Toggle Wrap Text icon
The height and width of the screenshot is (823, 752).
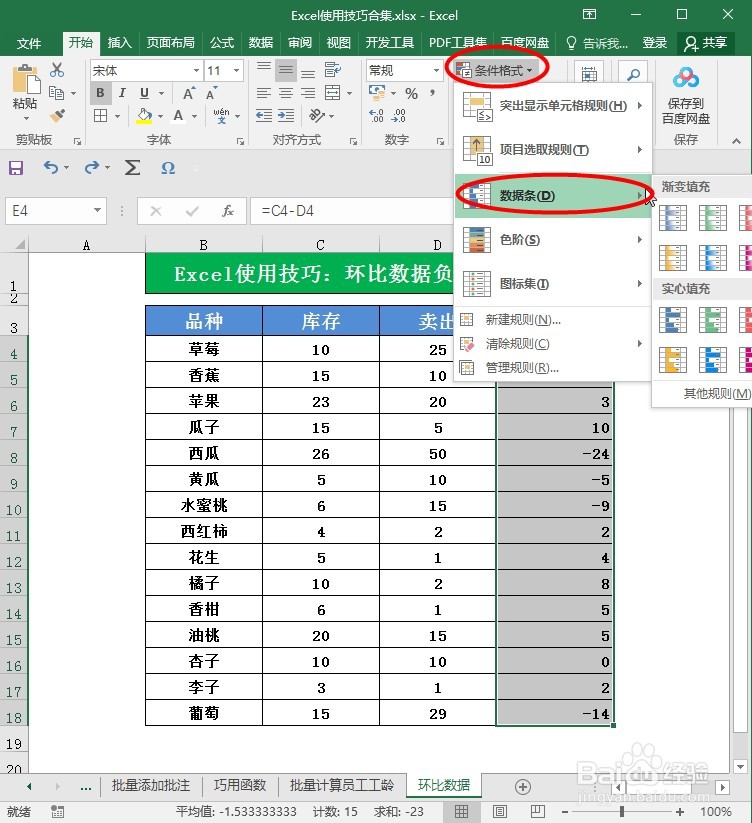tap(332, 69)
